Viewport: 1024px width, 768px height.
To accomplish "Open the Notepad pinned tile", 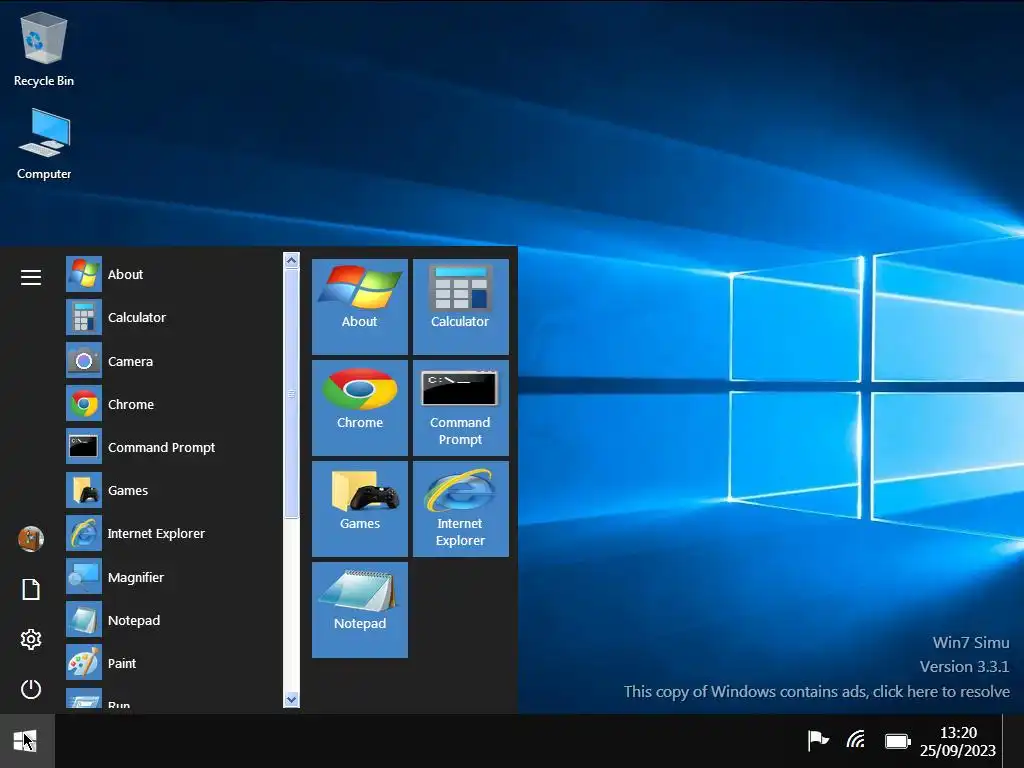I will coord(360,610).
